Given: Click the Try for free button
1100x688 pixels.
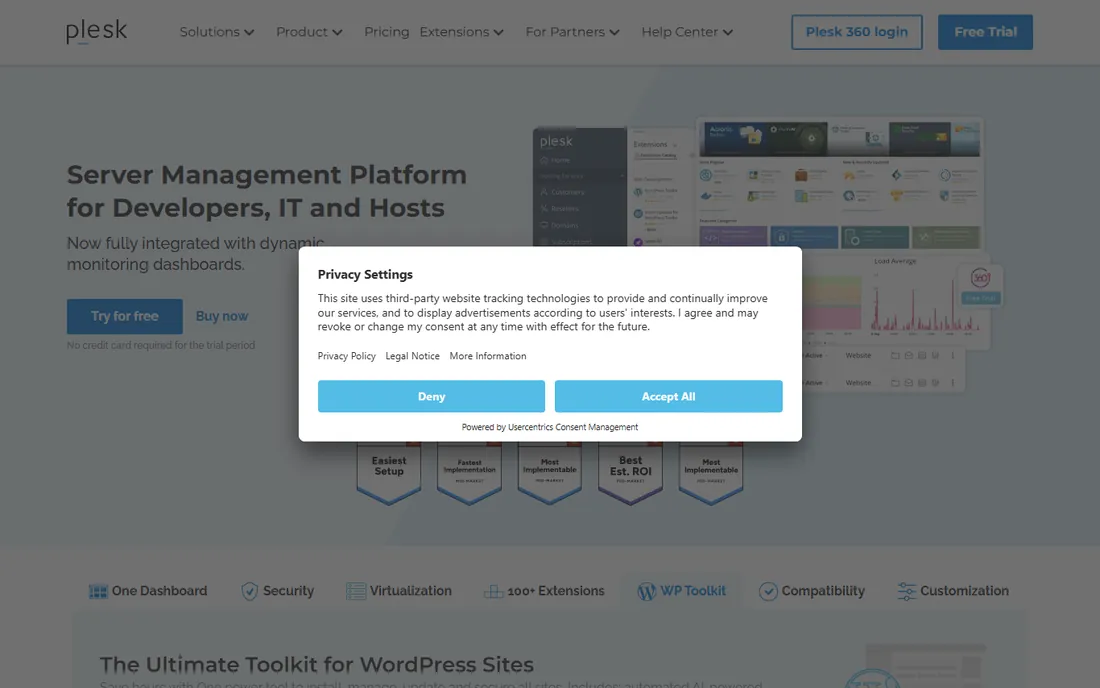Looking at the screenshot, I should (125, 316).
